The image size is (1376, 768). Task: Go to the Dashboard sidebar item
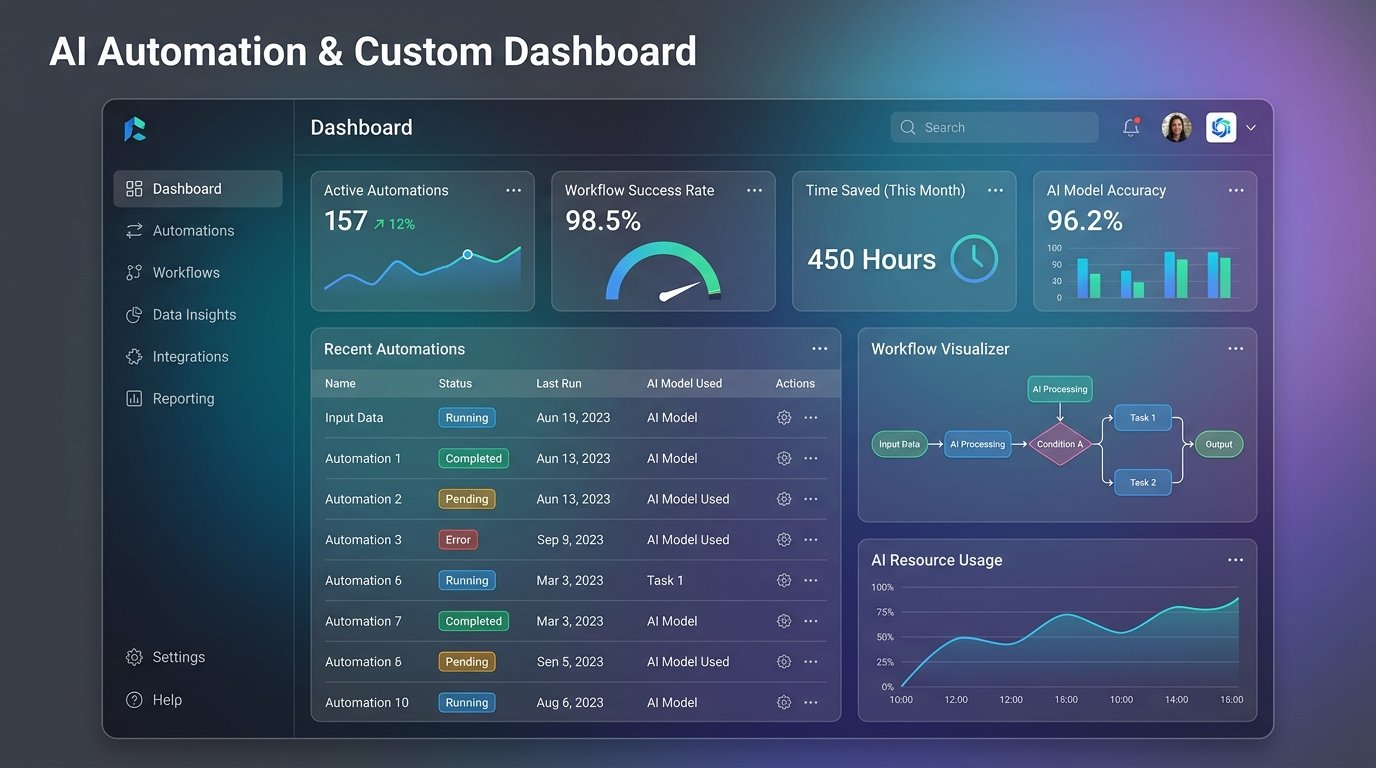pyautogui.click(x=198, y=188)
